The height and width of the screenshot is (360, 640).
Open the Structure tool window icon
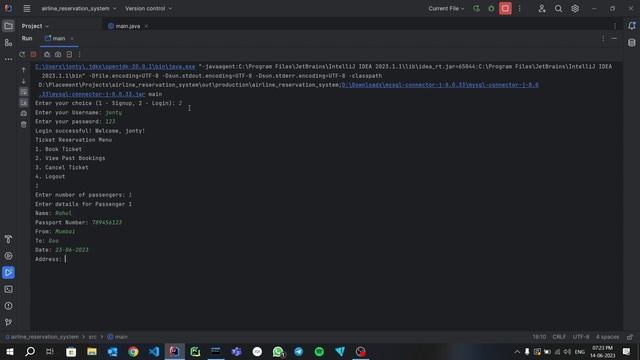pyautogui.click(x=8, y=42)
